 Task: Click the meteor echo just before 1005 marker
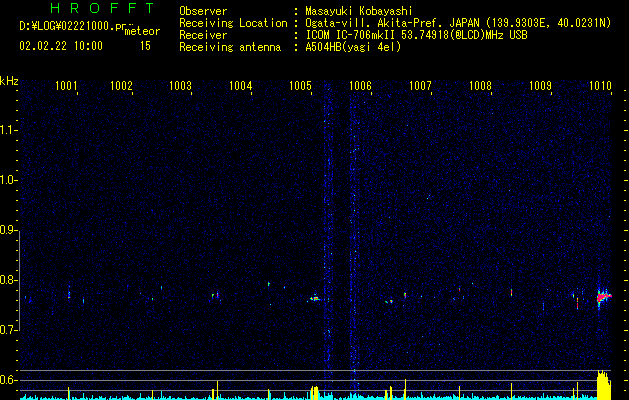click(x=314, y=298)
